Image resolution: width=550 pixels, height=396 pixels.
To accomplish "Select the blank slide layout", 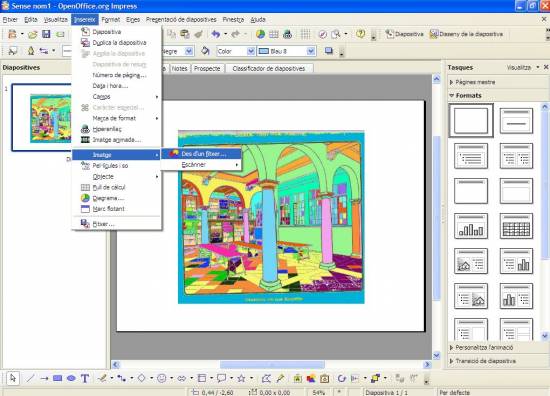I will click(471, 120).
